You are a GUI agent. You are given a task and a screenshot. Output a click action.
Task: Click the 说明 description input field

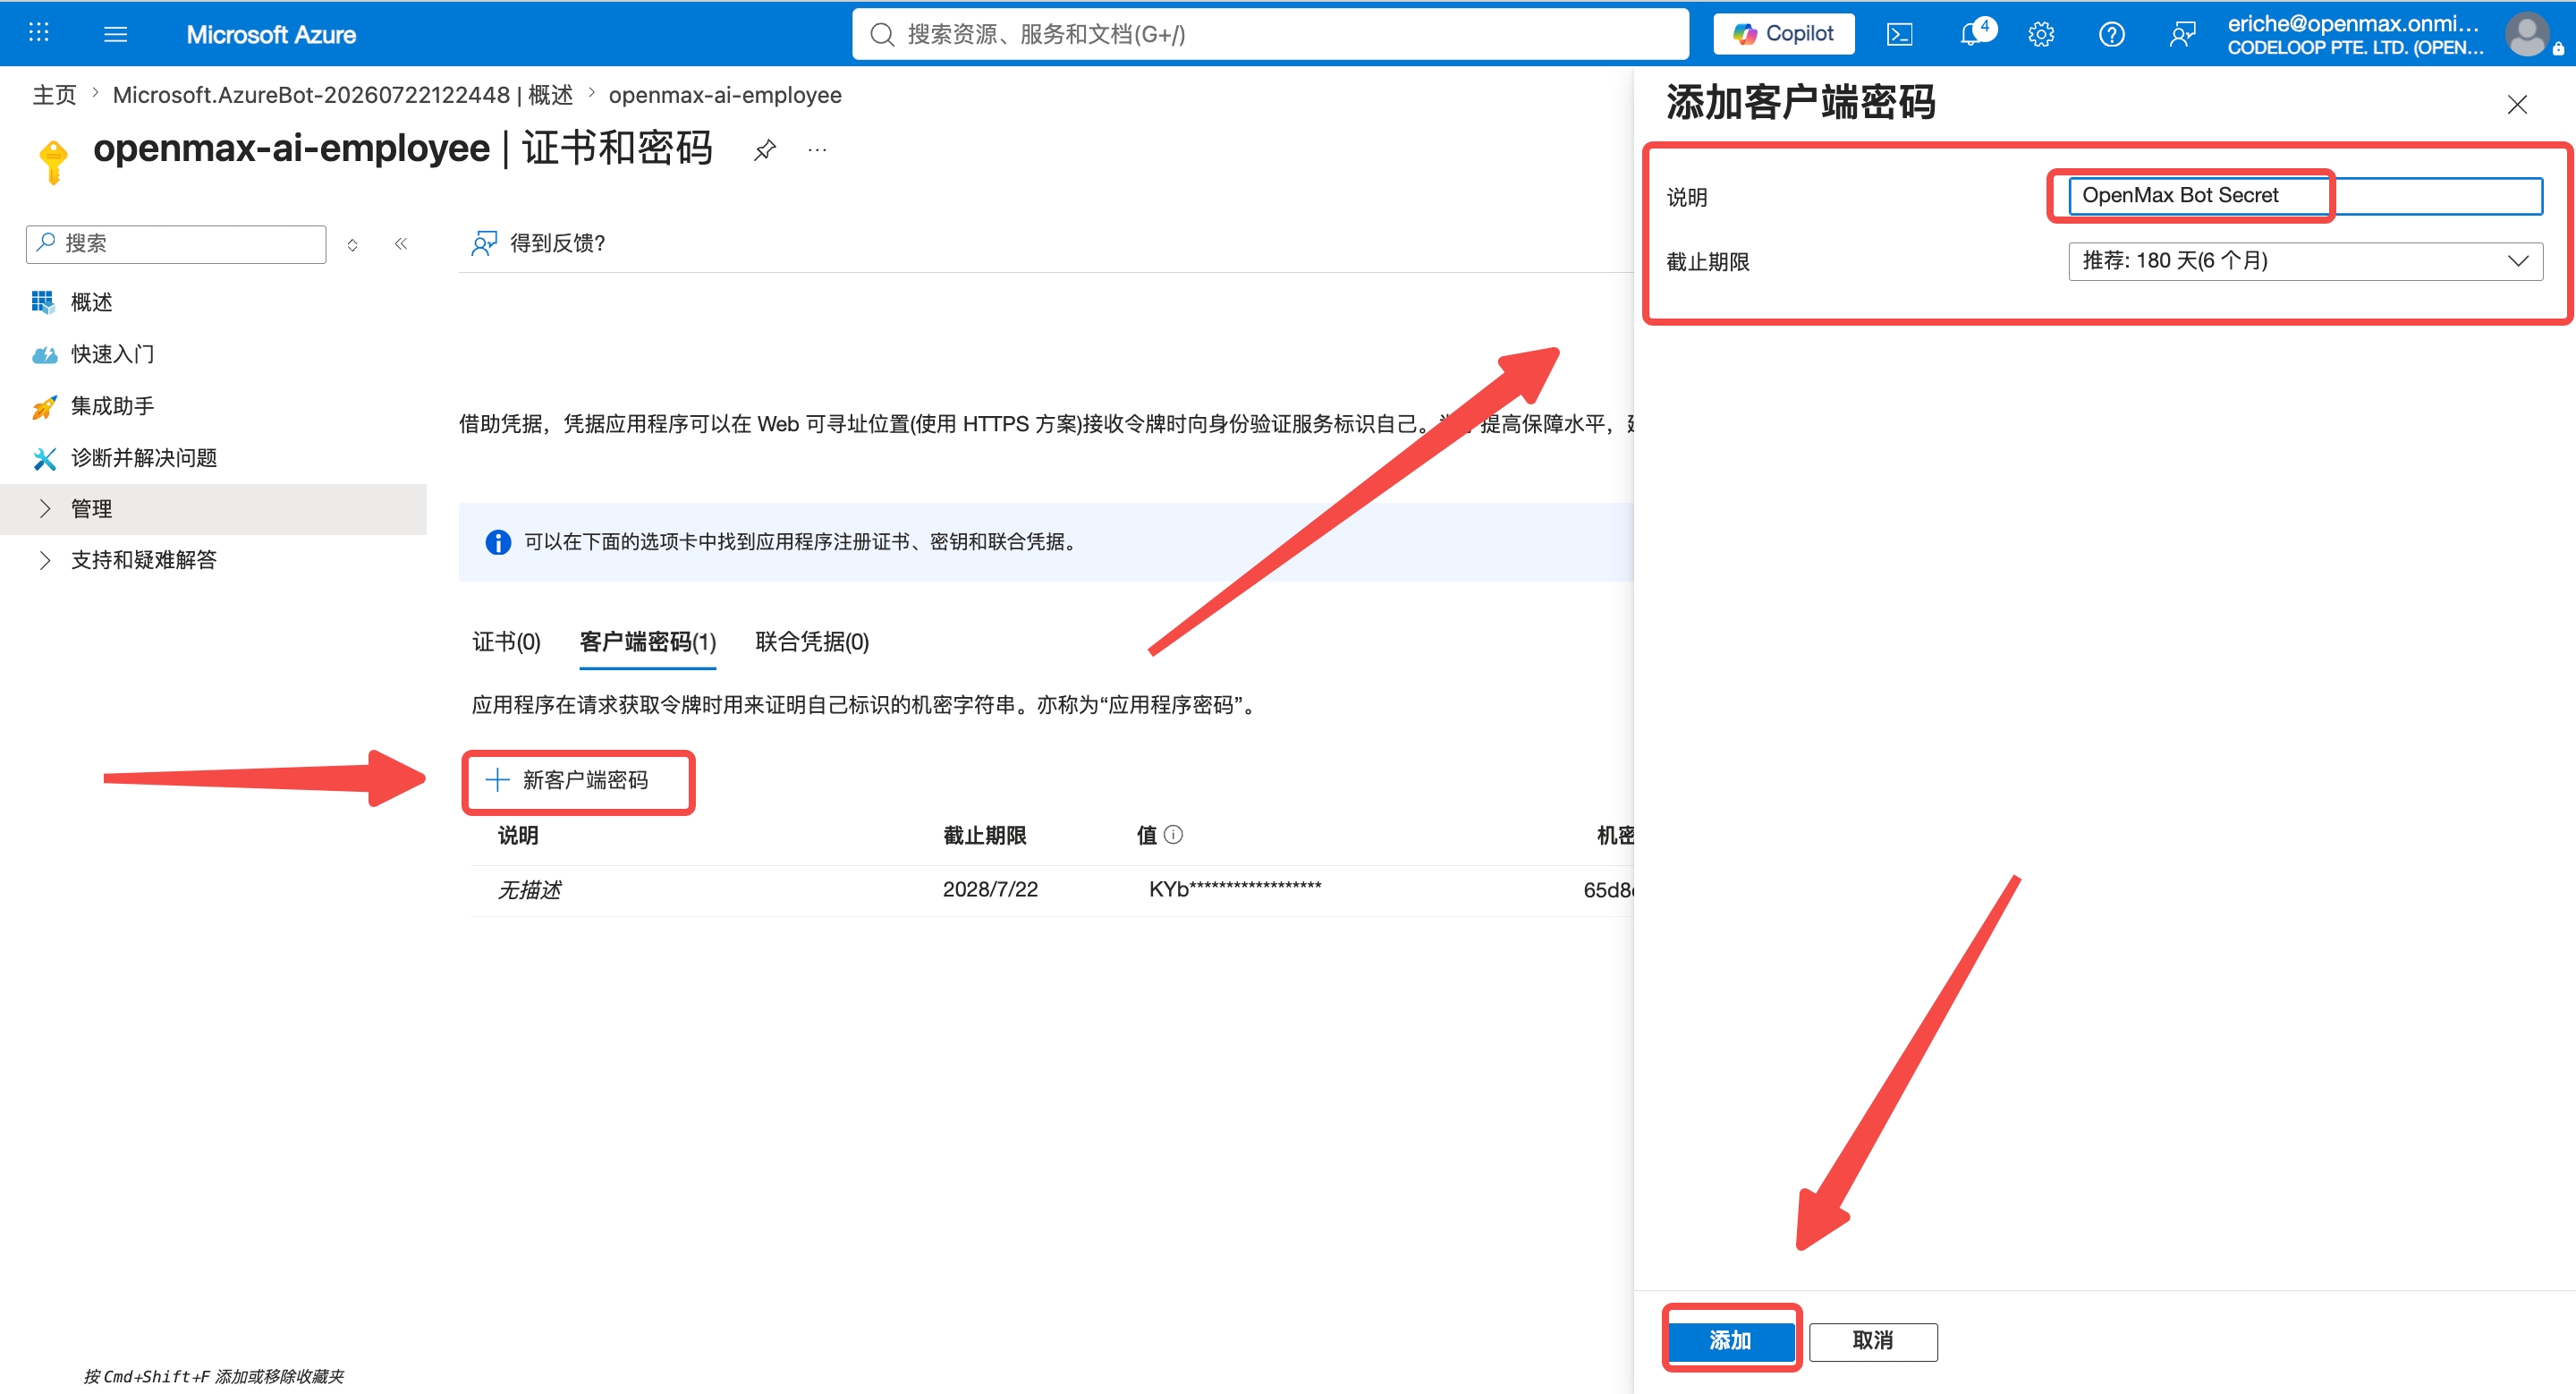tap(2304, 196)
